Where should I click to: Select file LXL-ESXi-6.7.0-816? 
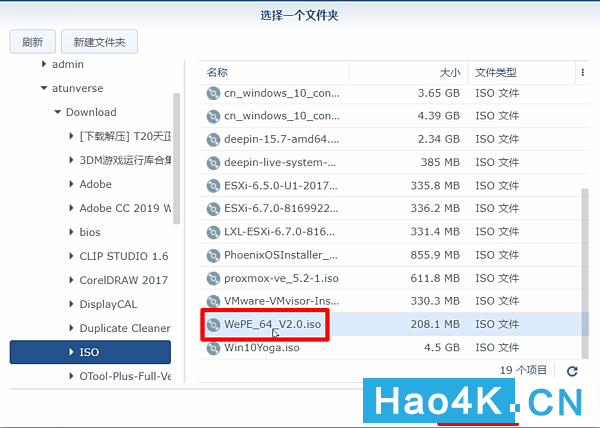click(x=279, y=231)
